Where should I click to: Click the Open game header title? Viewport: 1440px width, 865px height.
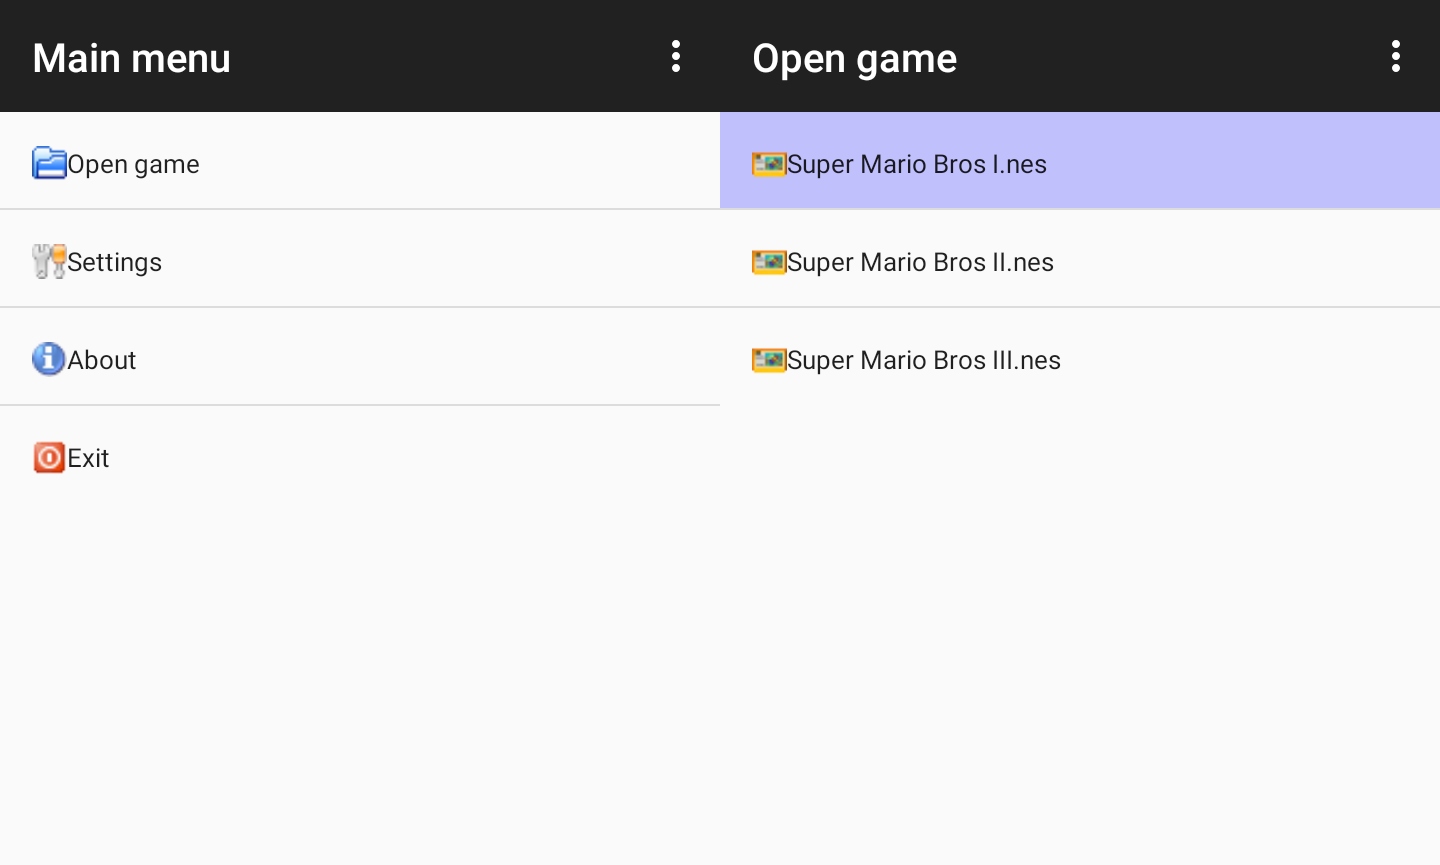(855, 58)
